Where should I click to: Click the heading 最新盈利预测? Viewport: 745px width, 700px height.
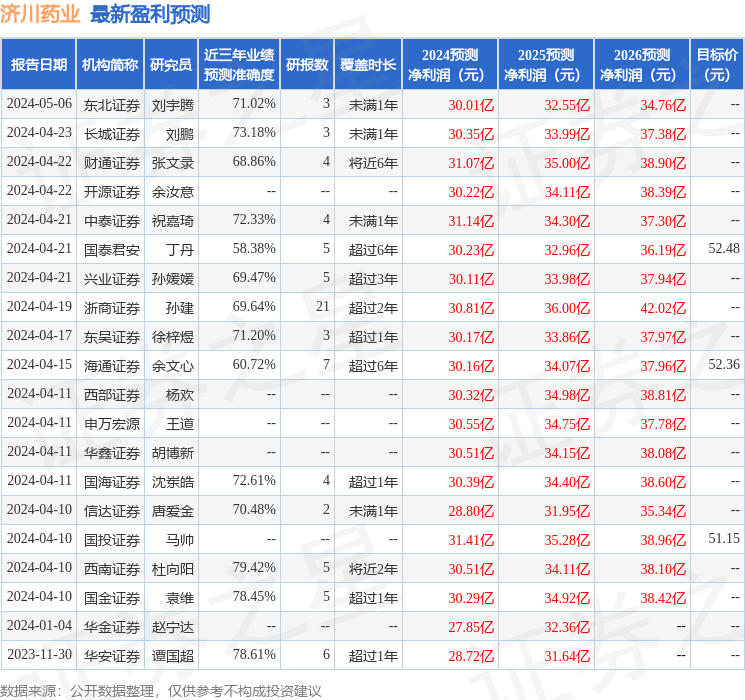pos(150,14)
